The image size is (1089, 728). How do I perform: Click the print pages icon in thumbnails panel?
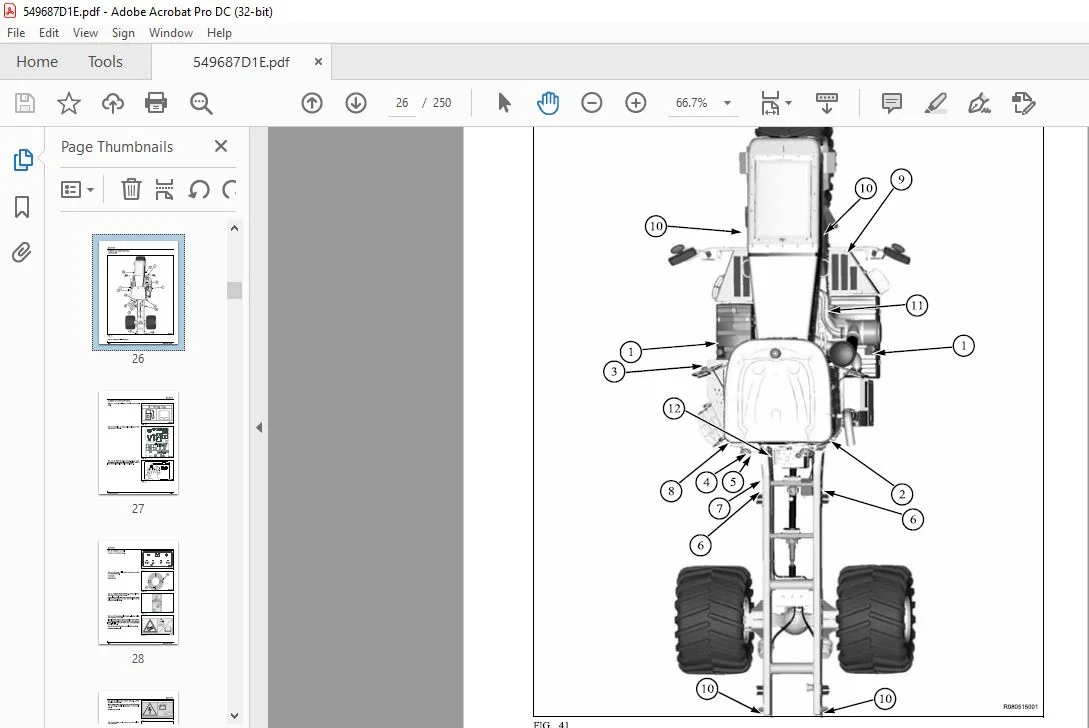(164, 189)
